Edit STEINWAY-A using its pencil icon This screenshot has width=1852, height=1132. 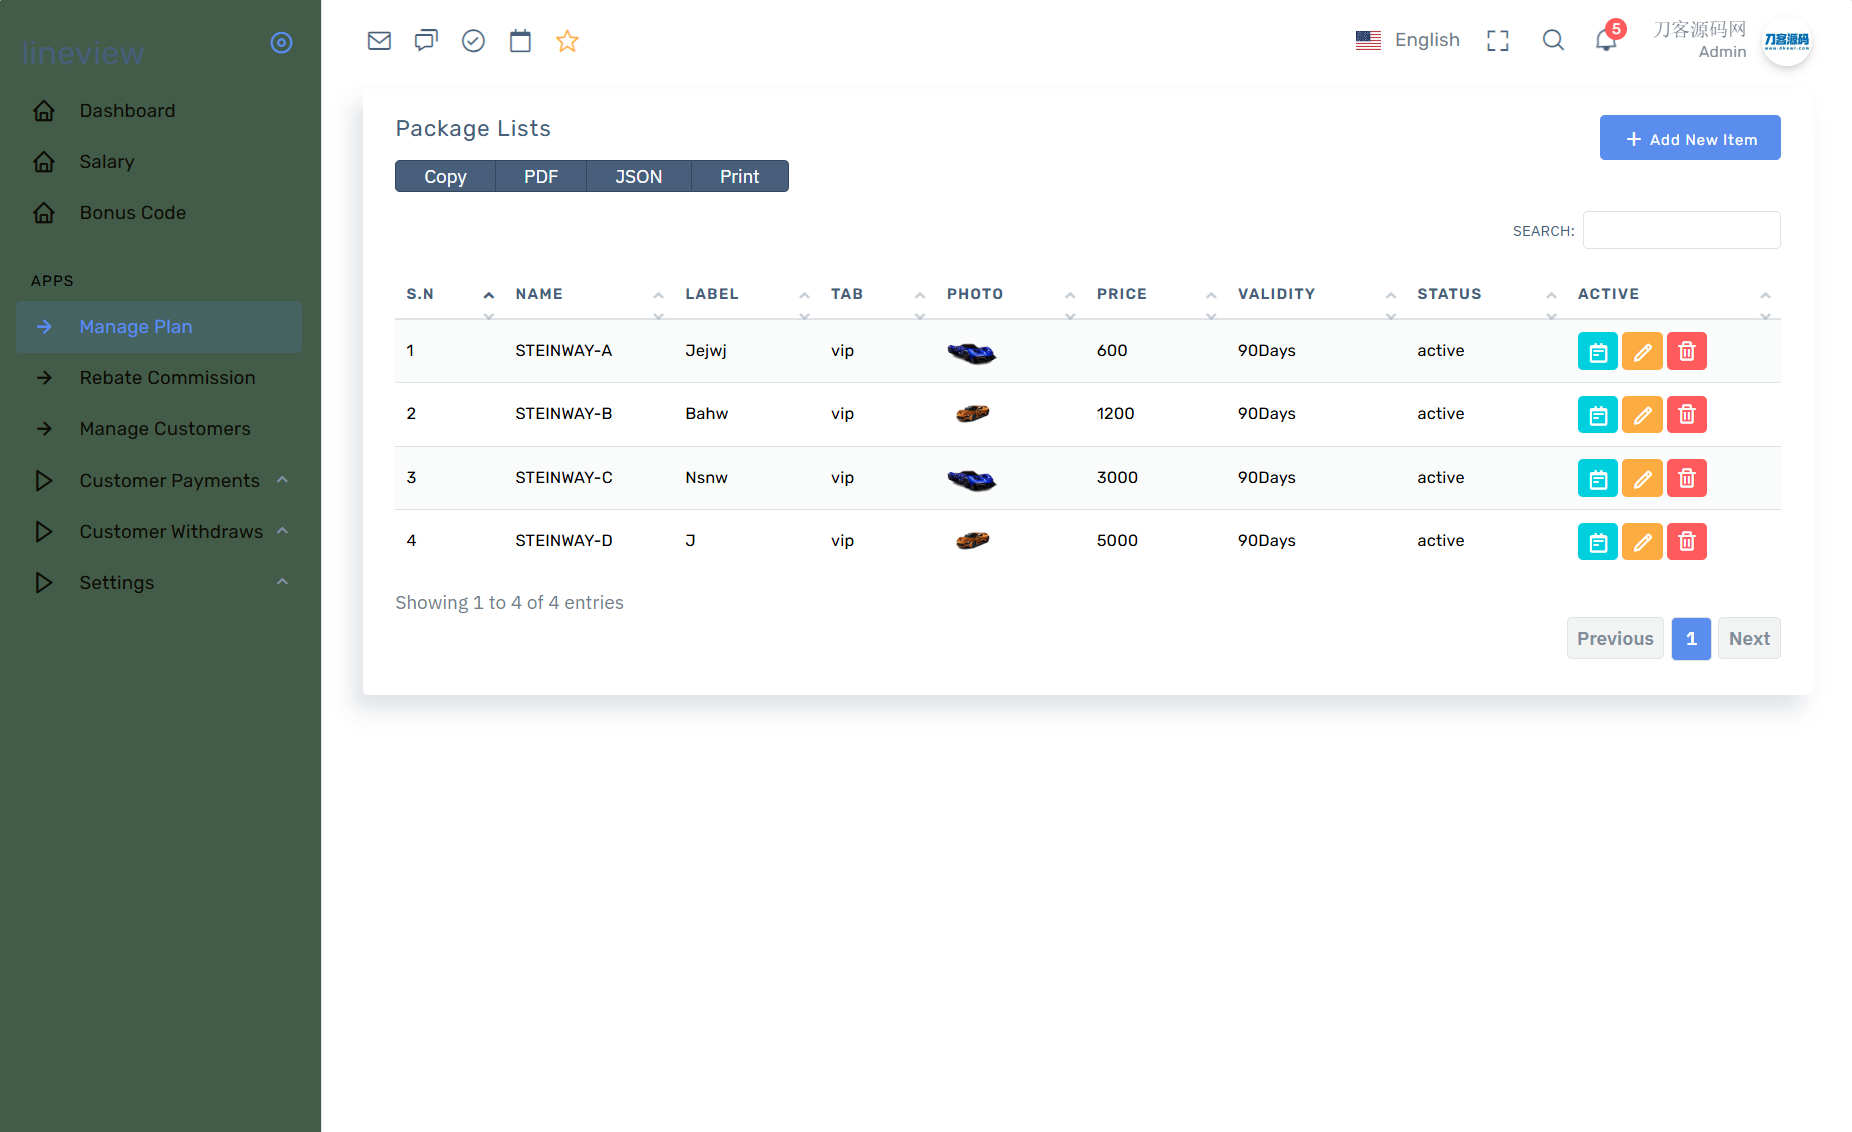1642,351
